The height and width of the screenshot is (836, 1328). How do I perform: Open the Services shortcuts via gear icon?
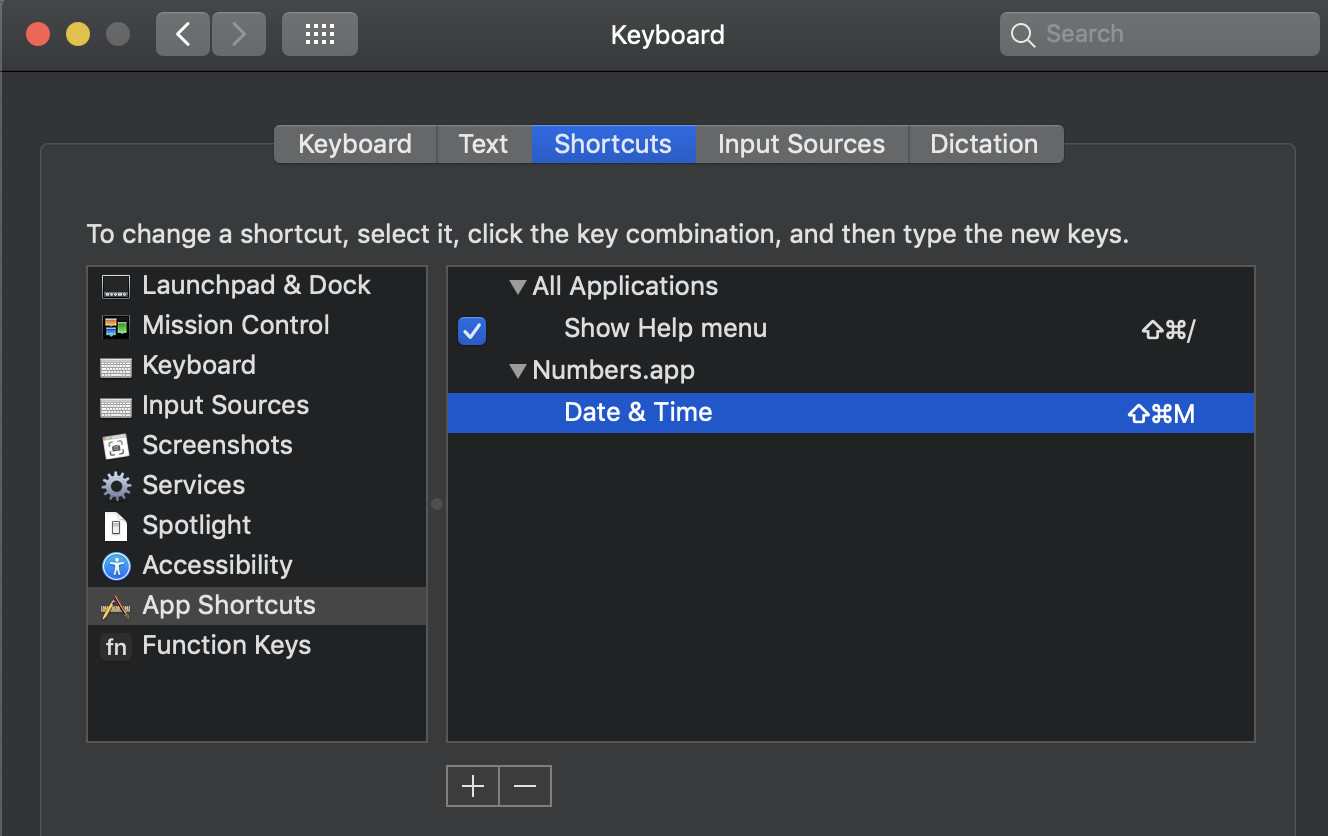click(x=115, y=485)
